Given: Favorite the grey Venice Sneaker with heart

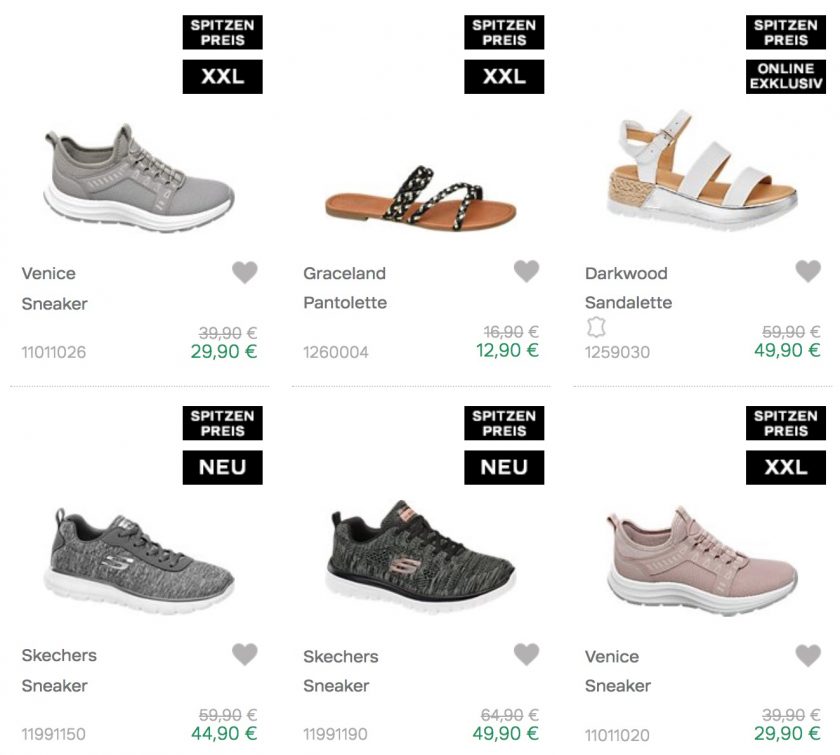Looking at the screenshot, I should pos(245,272).
